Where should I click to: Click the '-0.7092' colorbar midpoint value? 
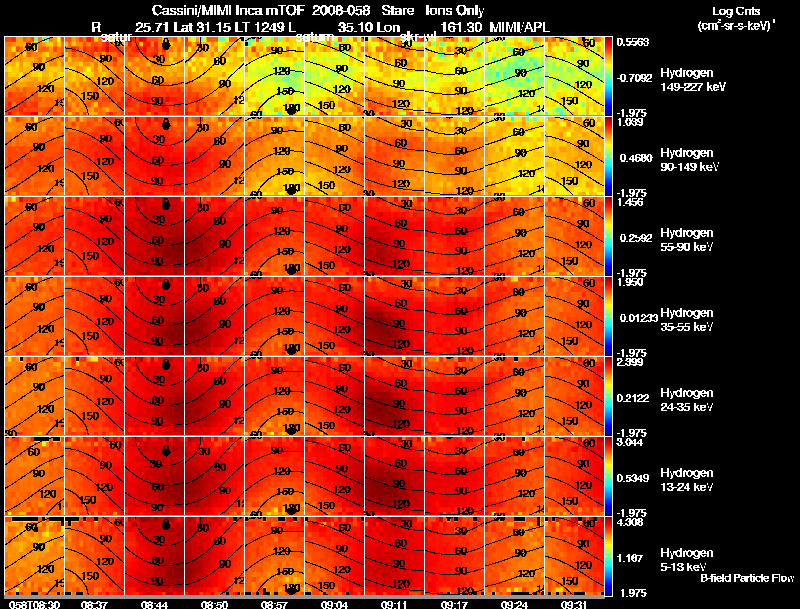(x=634, y=78)
